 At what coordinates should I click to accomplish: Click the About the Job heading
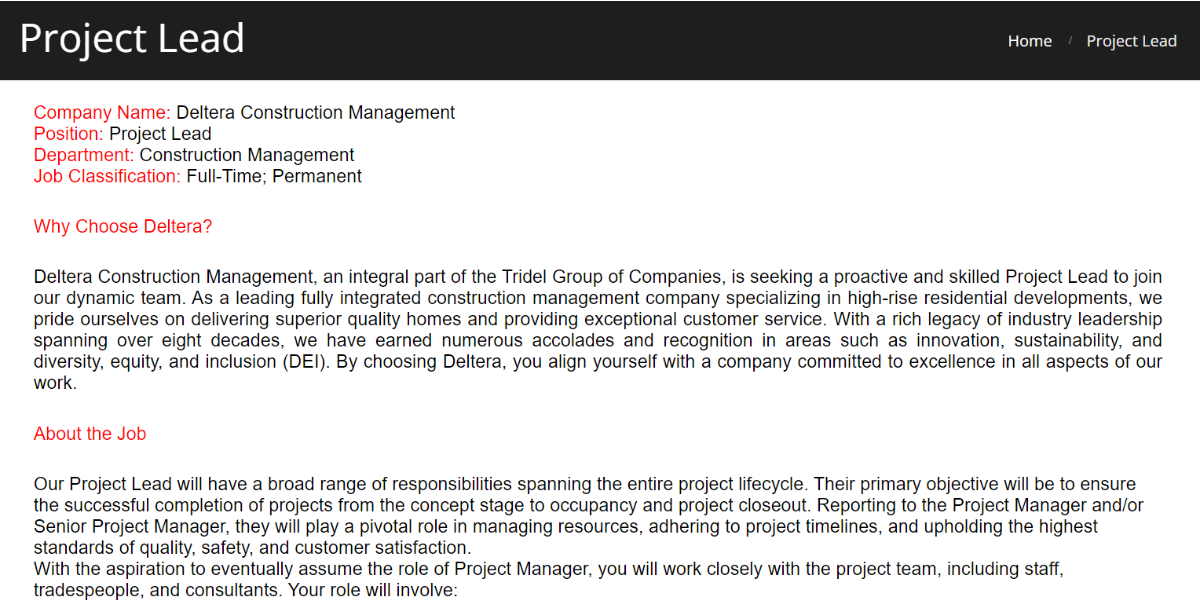[x=90, y=434]
